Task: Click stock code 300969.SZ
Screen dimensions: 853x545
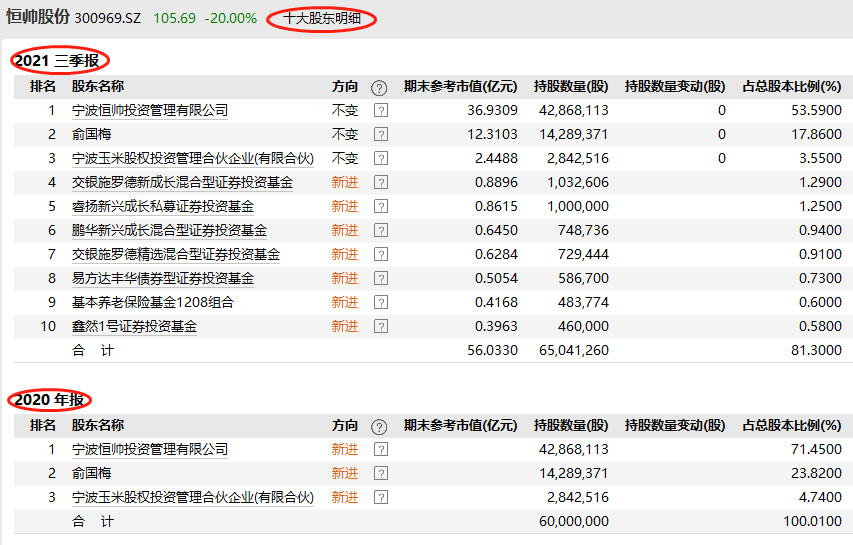Action: tap(107, 18)
